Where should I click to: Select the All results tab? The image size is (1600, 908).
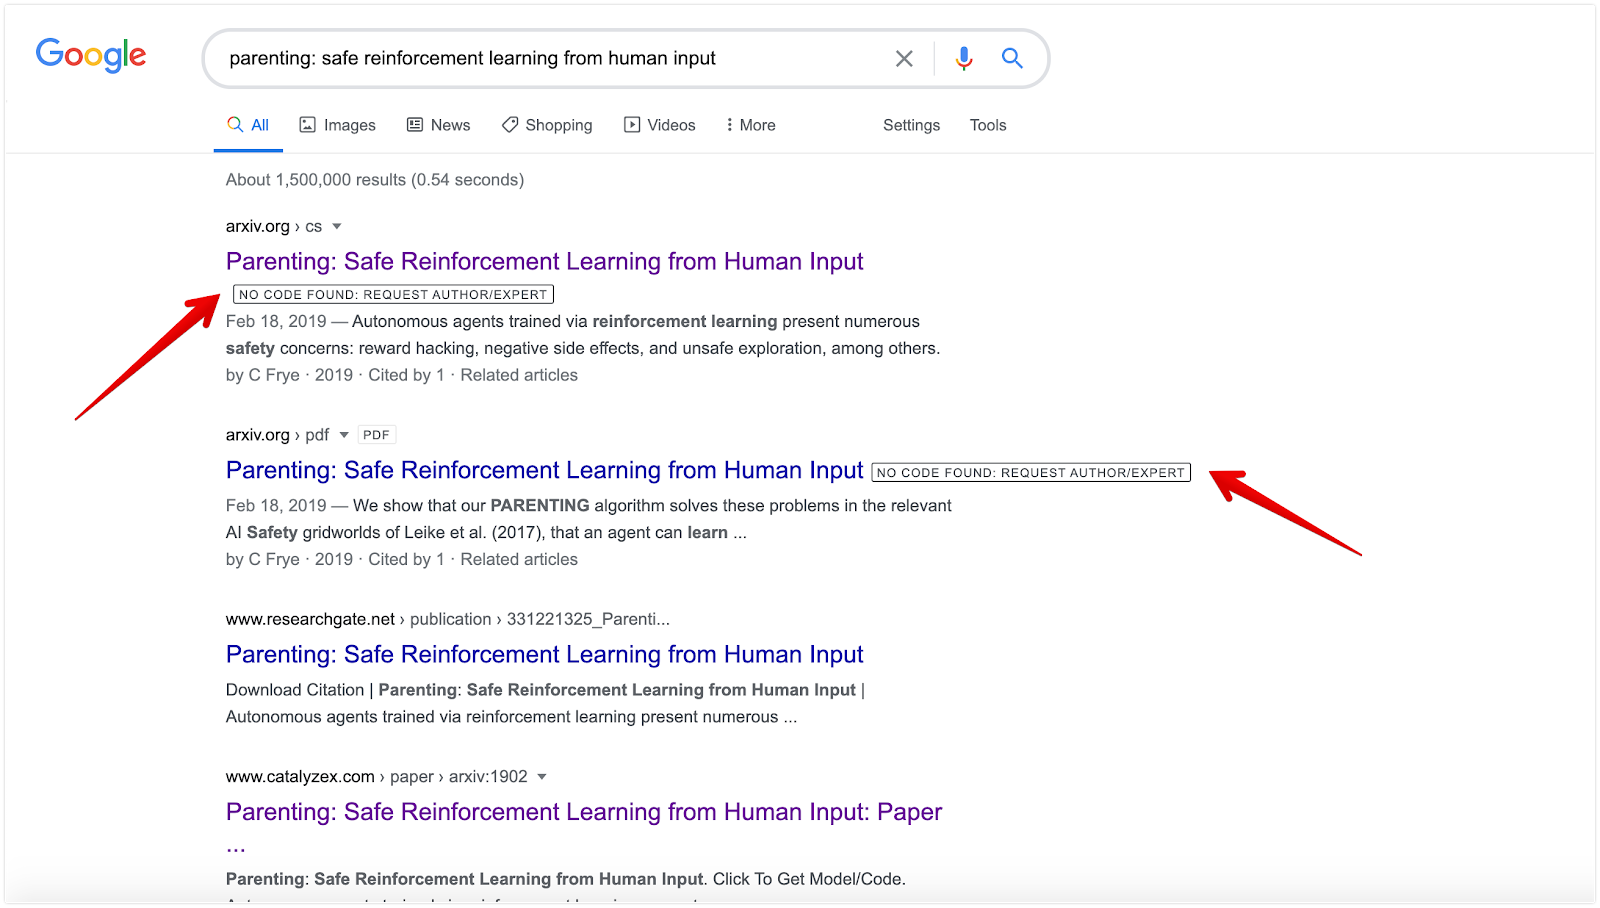248,125
